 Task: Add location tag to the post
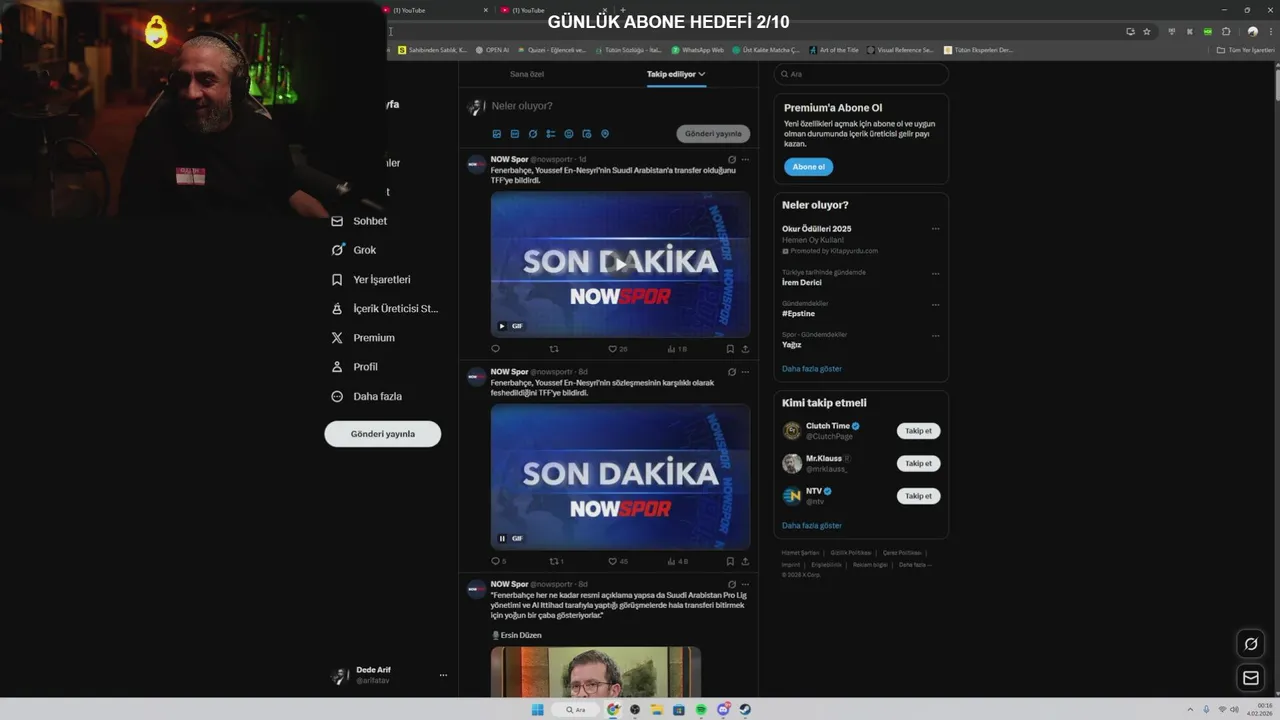pos(605,134)
